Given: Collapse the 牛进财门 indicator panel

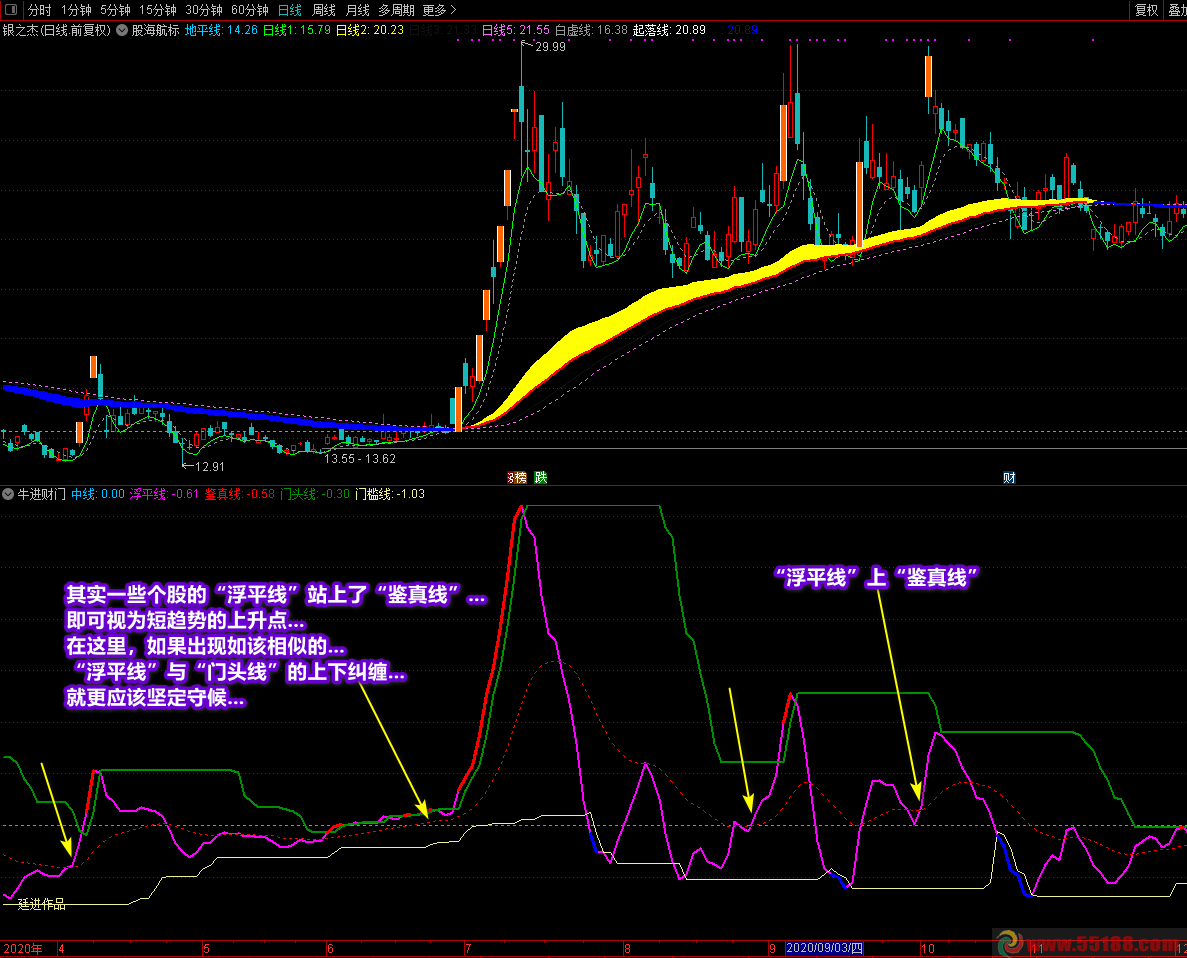Looking at the screenshot, I should pyautogui.click(x=9, y=494).
